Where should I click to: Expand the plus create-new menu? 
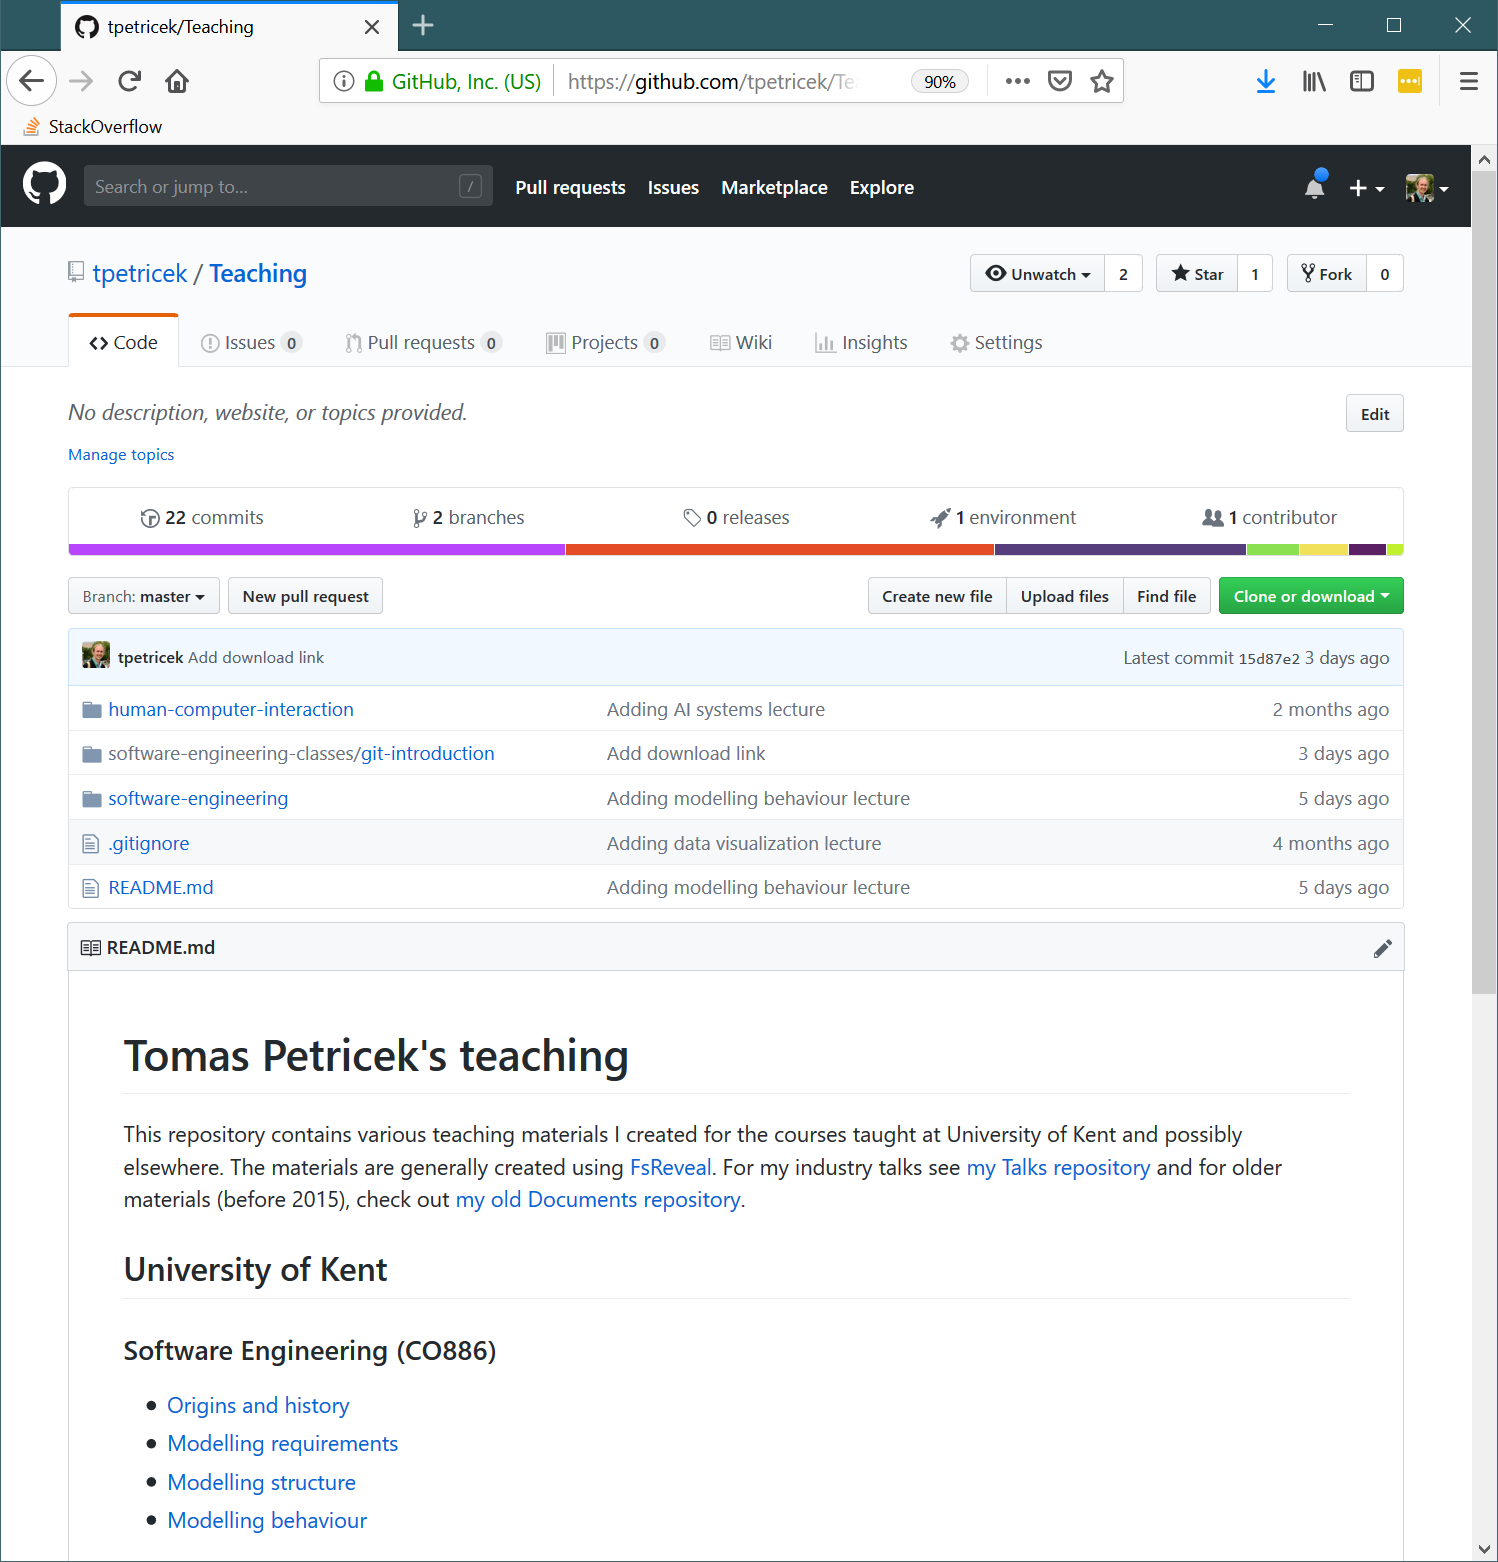click(1366, 188)
